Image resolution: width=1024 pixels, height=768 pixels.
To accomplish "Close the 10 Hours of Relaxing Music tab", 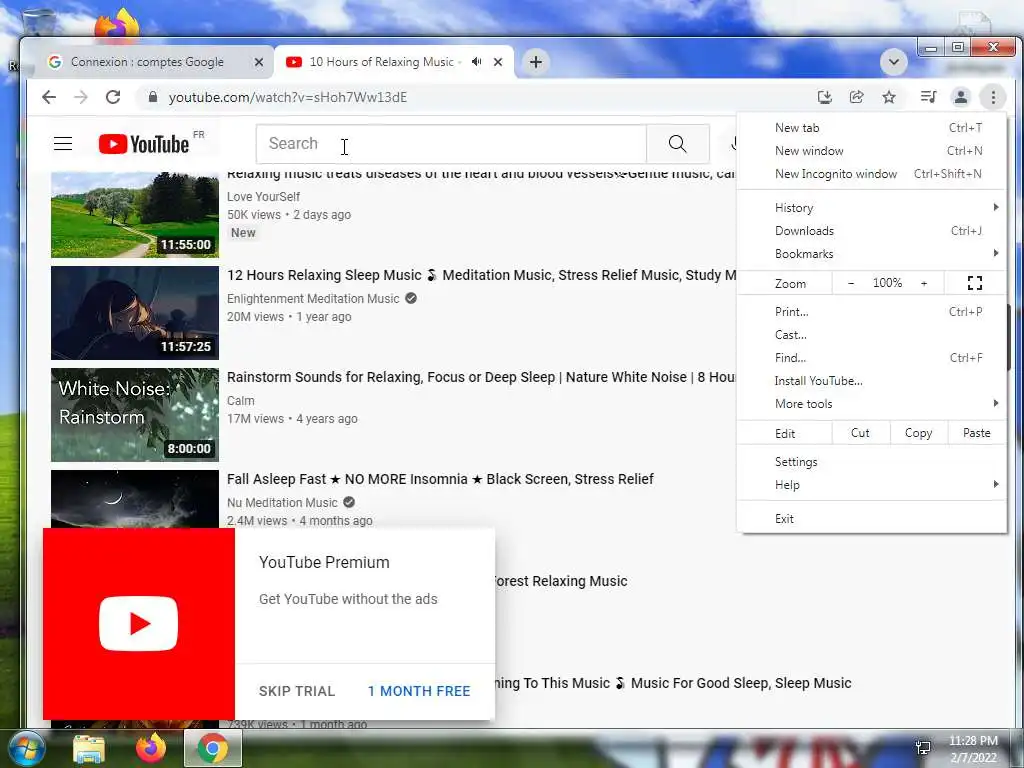I will [x=498, y=62].
